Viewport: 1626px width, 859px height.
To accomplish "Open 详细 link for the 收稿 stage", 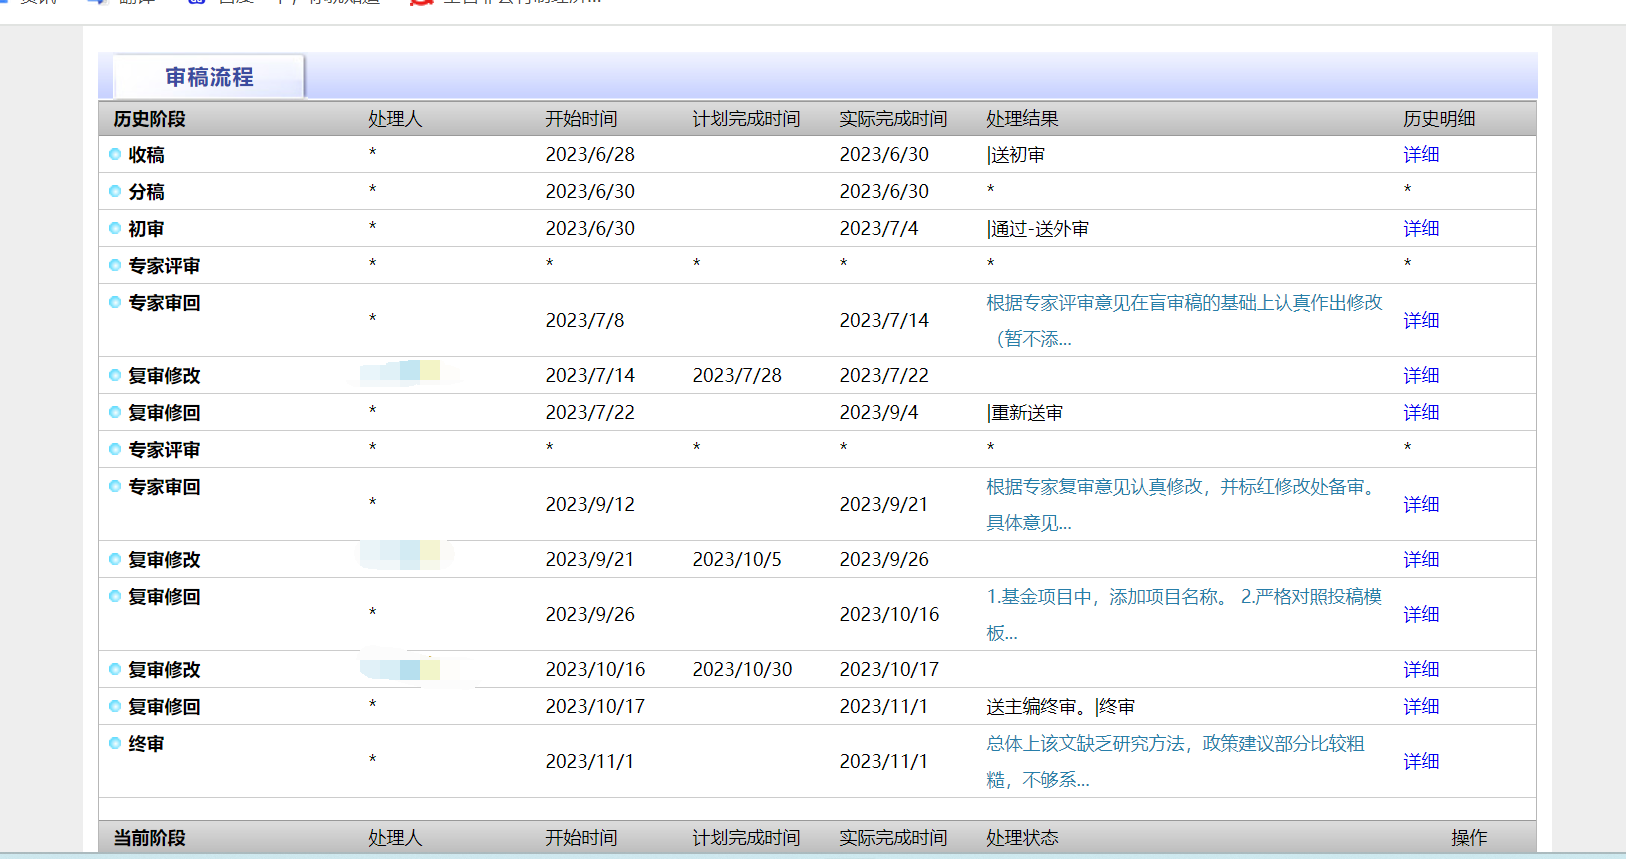I will click(x=1420, y=154).
